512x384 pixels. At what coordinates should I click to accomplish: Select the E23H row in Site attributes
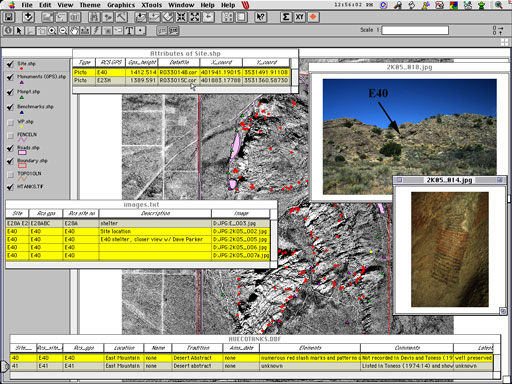[x=182, y=80]
